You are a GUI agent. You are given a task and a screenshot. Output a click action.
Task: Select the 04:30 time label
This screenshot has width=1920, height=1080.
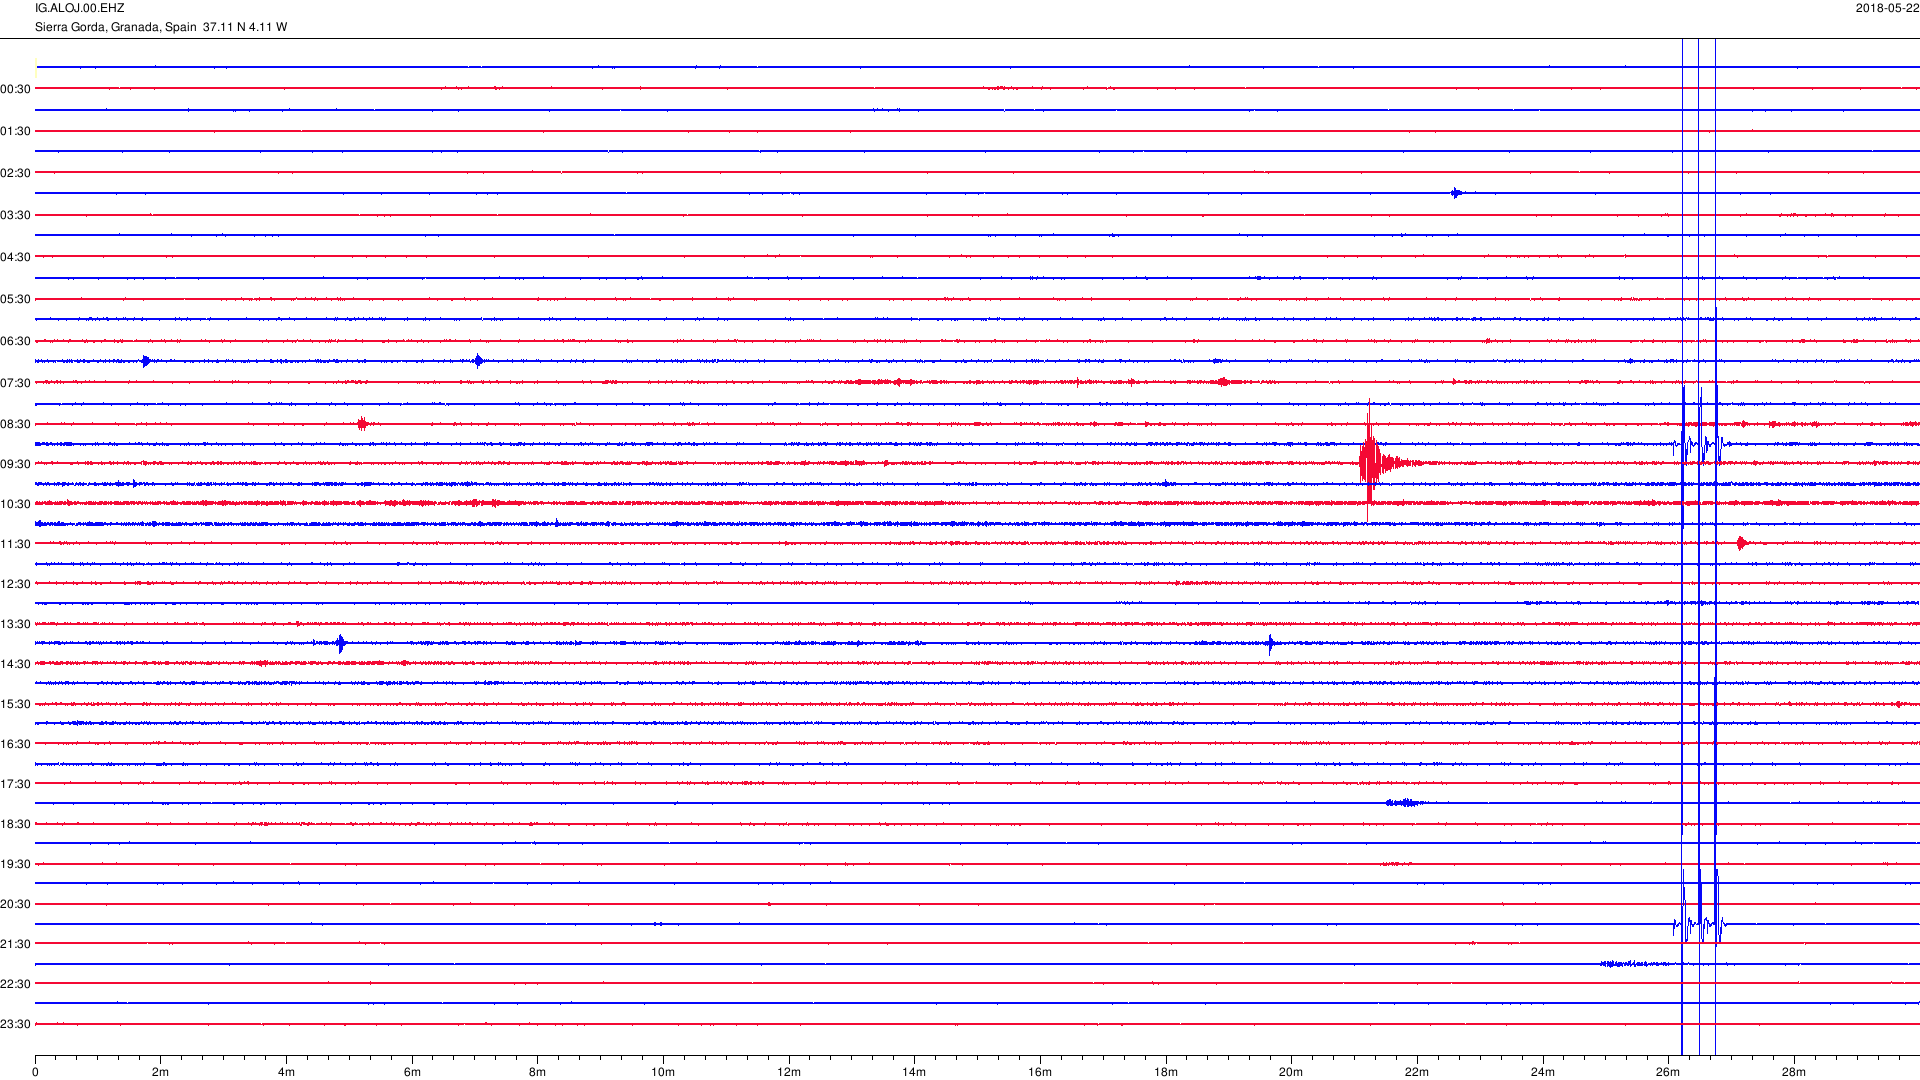pyautogui.click(x=15, y=257)
